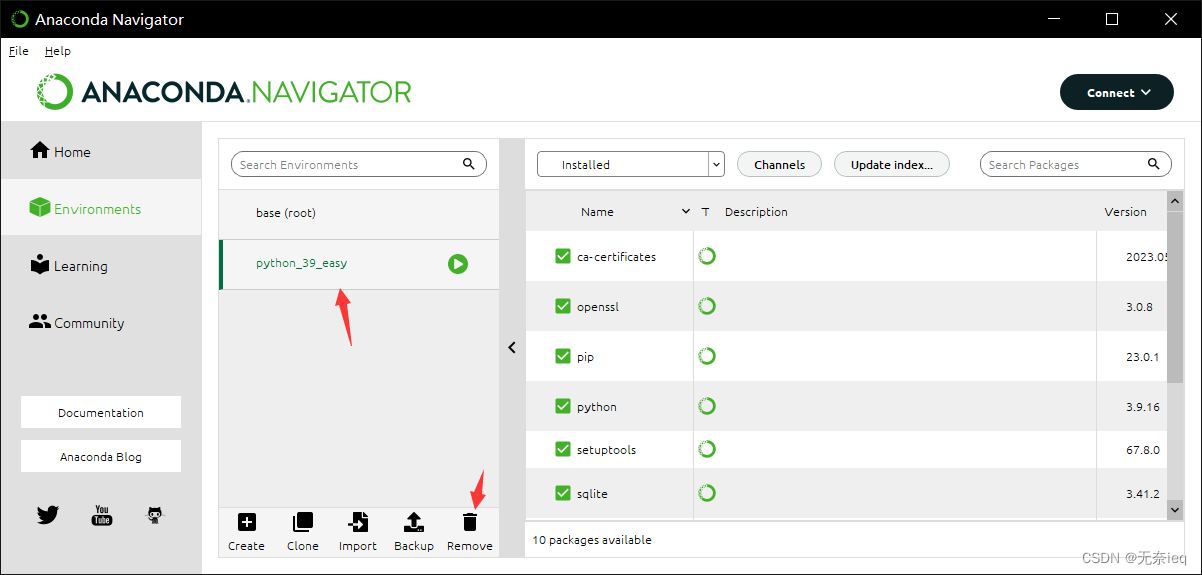This screenshot has height=575, width=1202.
Task: Expand the Connect dropdown button
Action: coord(1116,92)
